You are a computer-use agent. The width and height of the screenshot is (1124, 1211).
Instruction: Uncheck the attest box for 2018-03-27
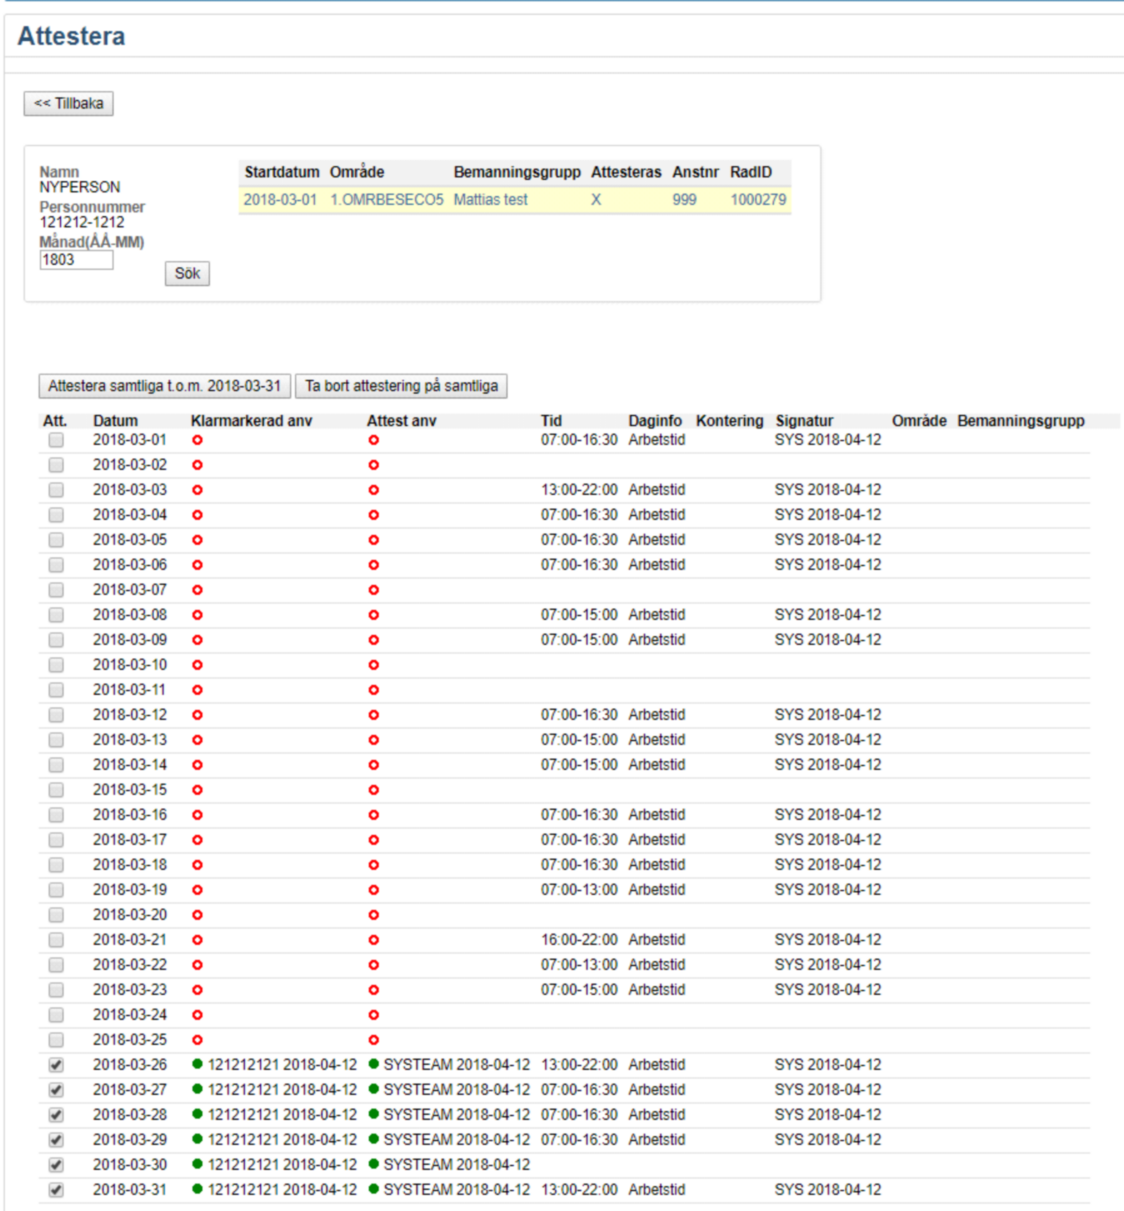(56, 1090)
